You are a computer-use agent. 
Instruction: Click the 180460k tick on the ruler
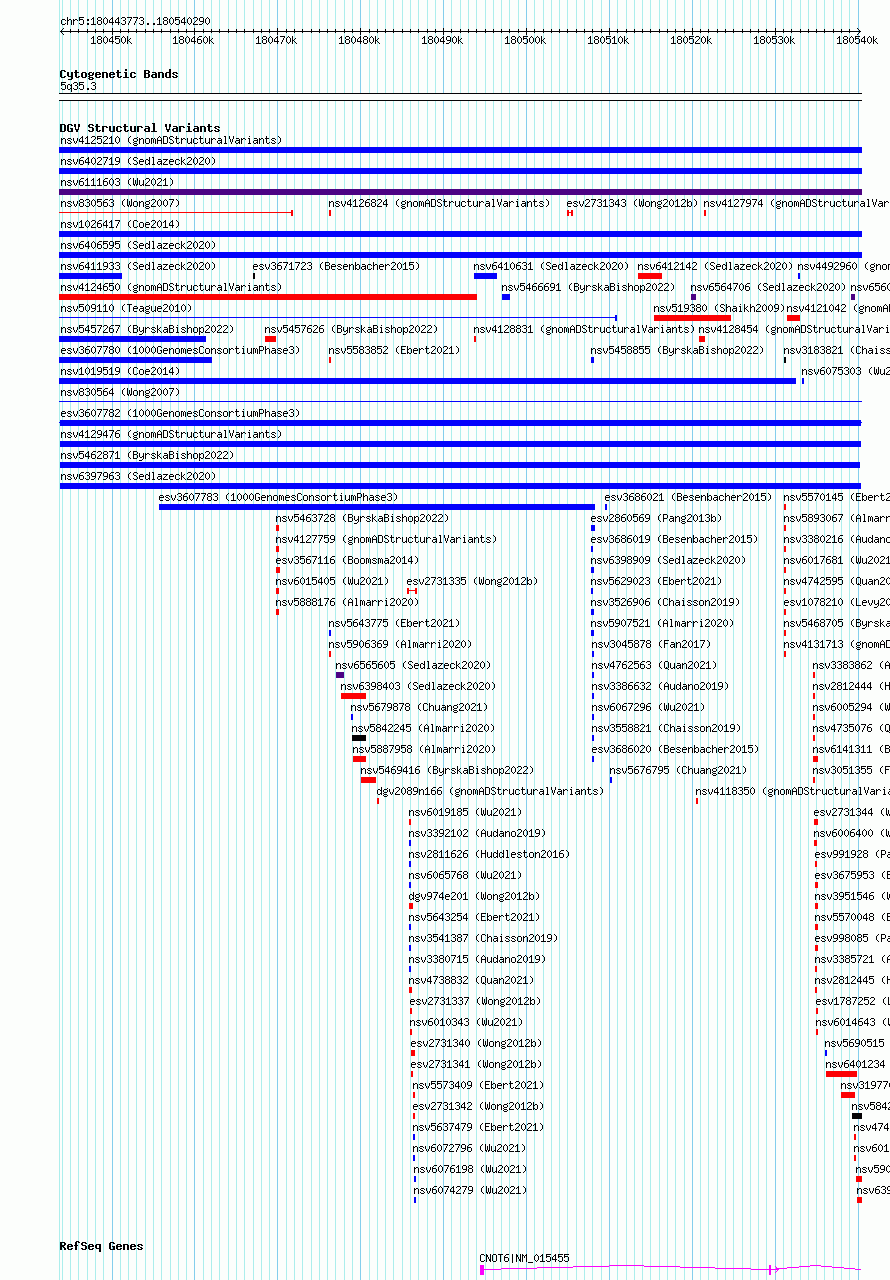[193, 40]
